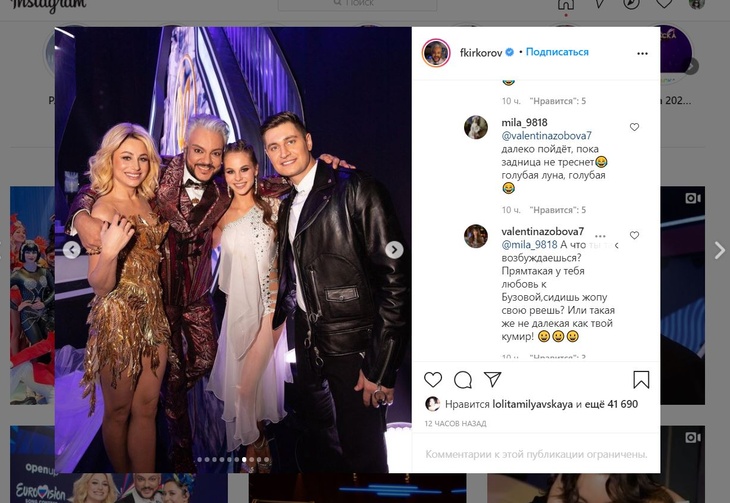The width and height of the screenshot is (730, 503).
Task: Open the comment bubble icon
Action: point(463,380)
